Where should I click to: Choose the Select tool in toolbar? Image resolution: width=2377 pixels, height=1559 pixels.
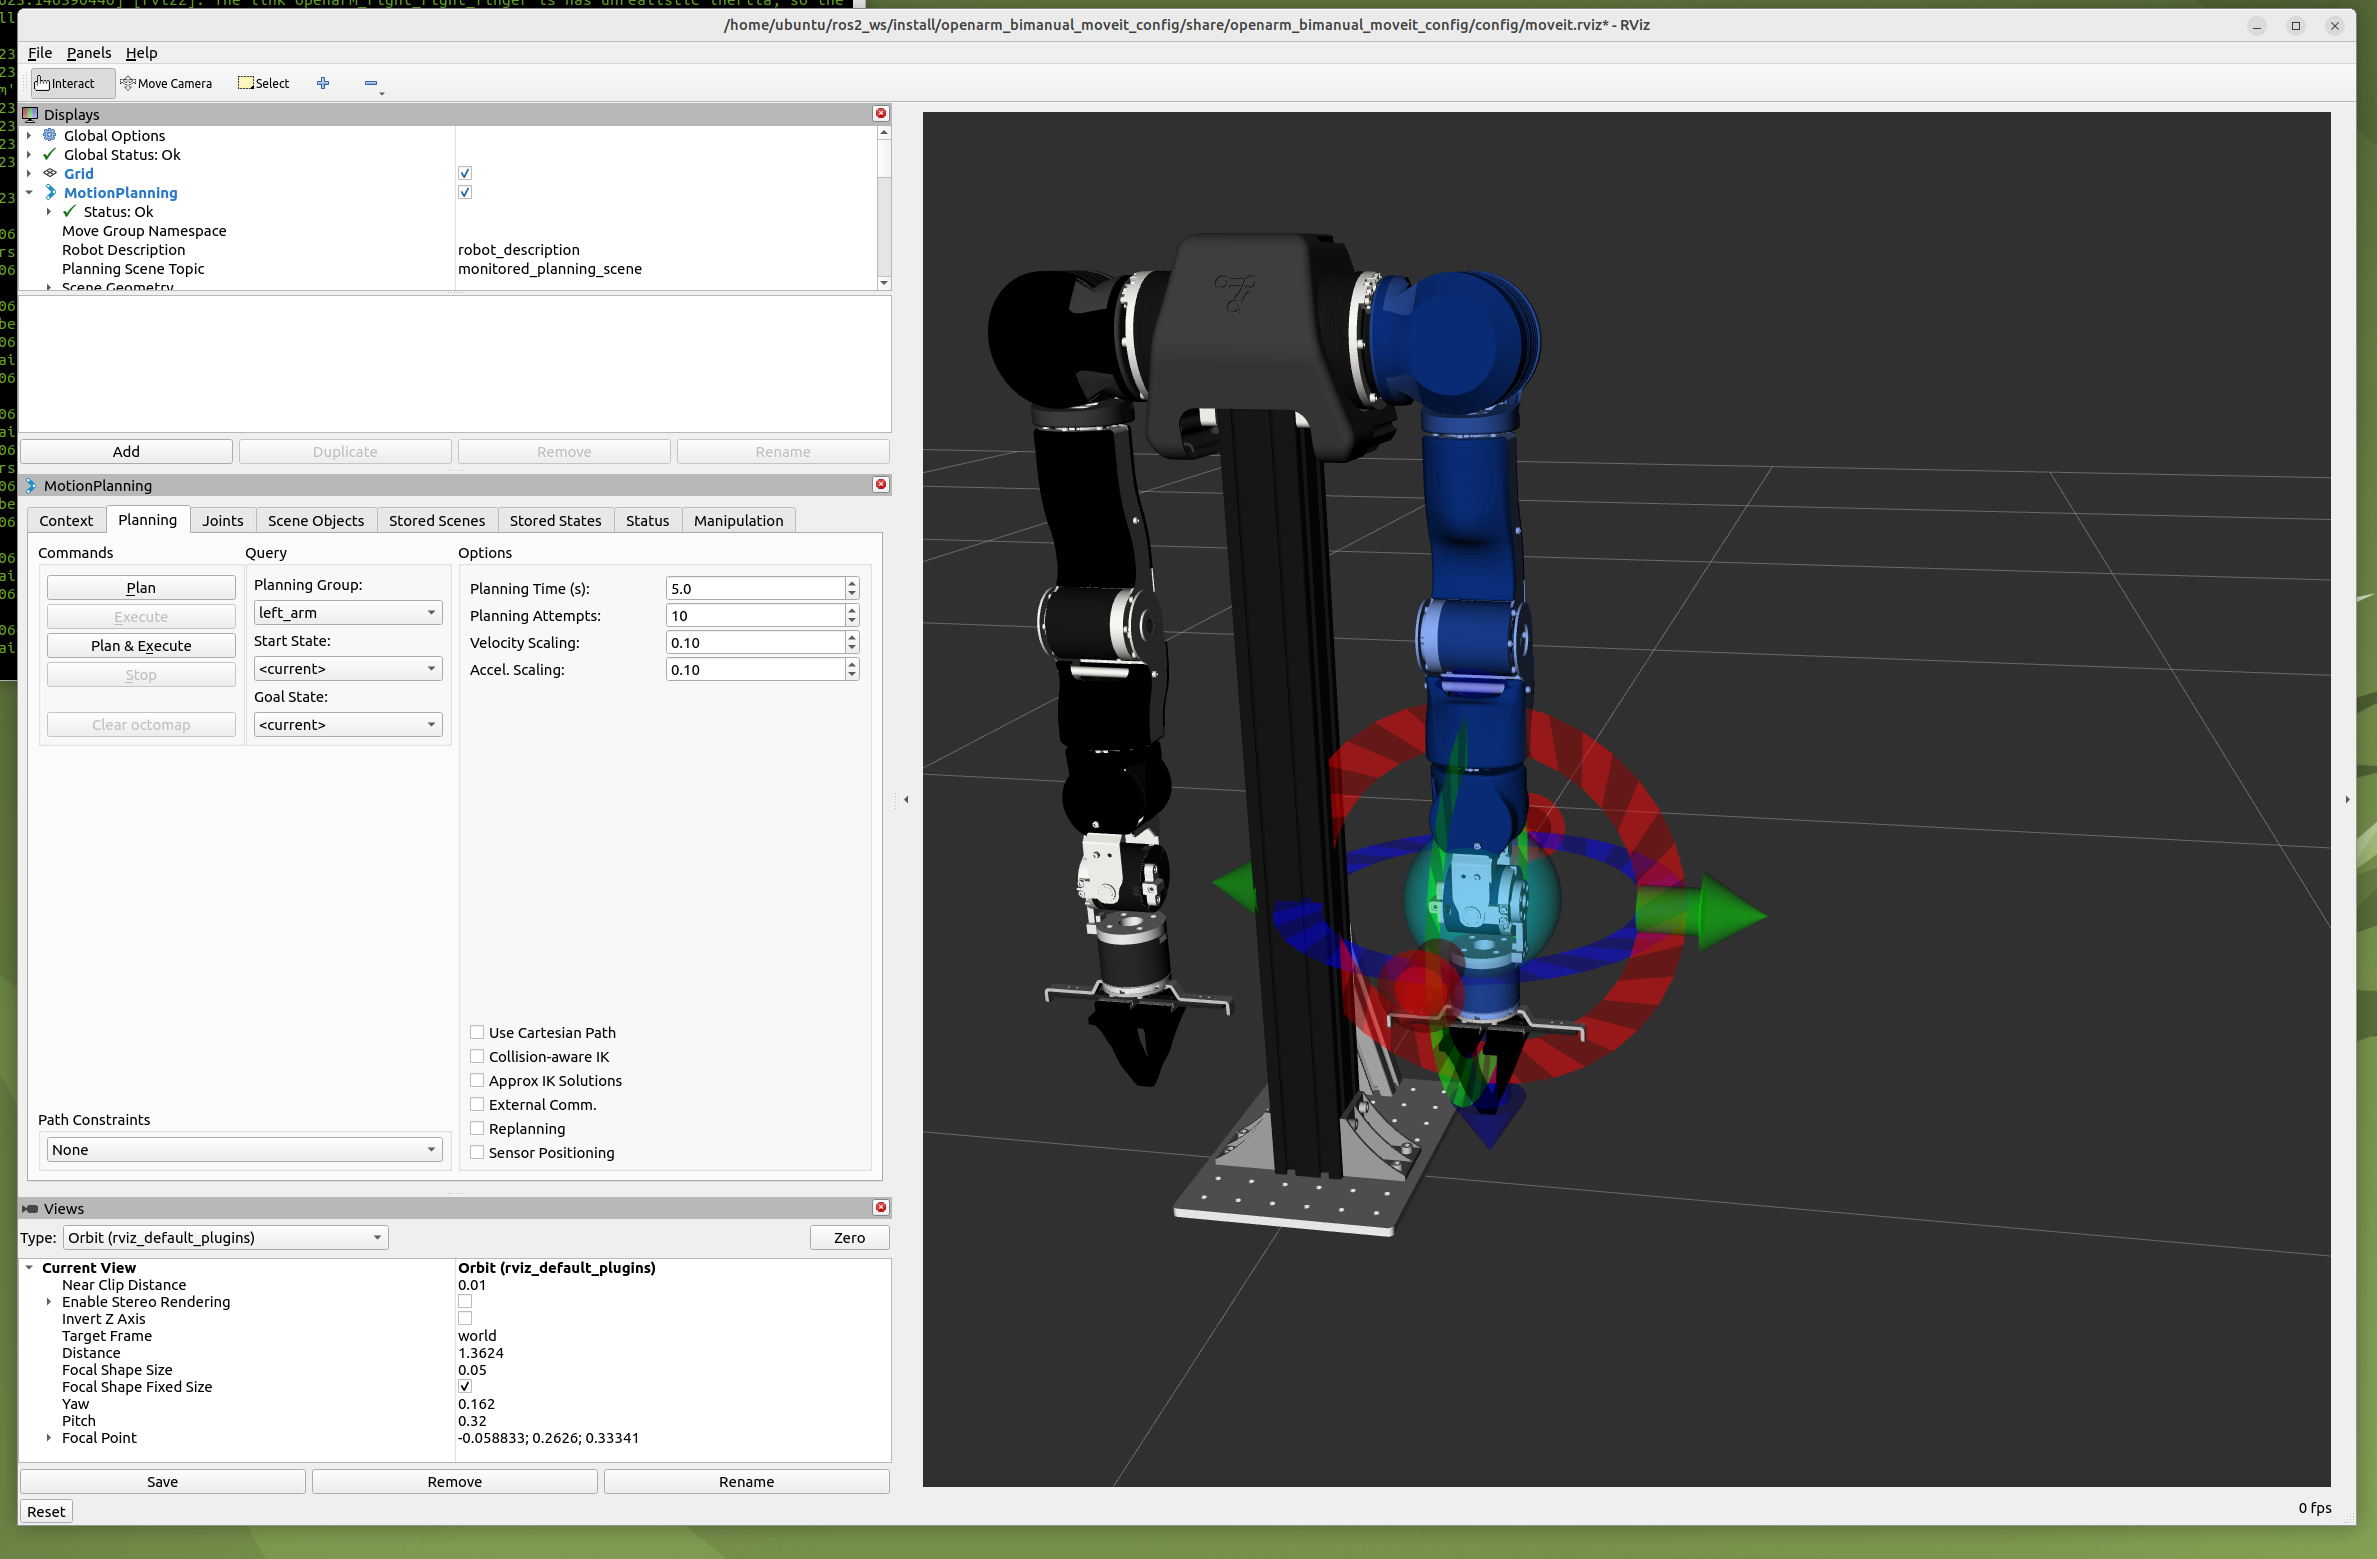(x=263, y=83)
